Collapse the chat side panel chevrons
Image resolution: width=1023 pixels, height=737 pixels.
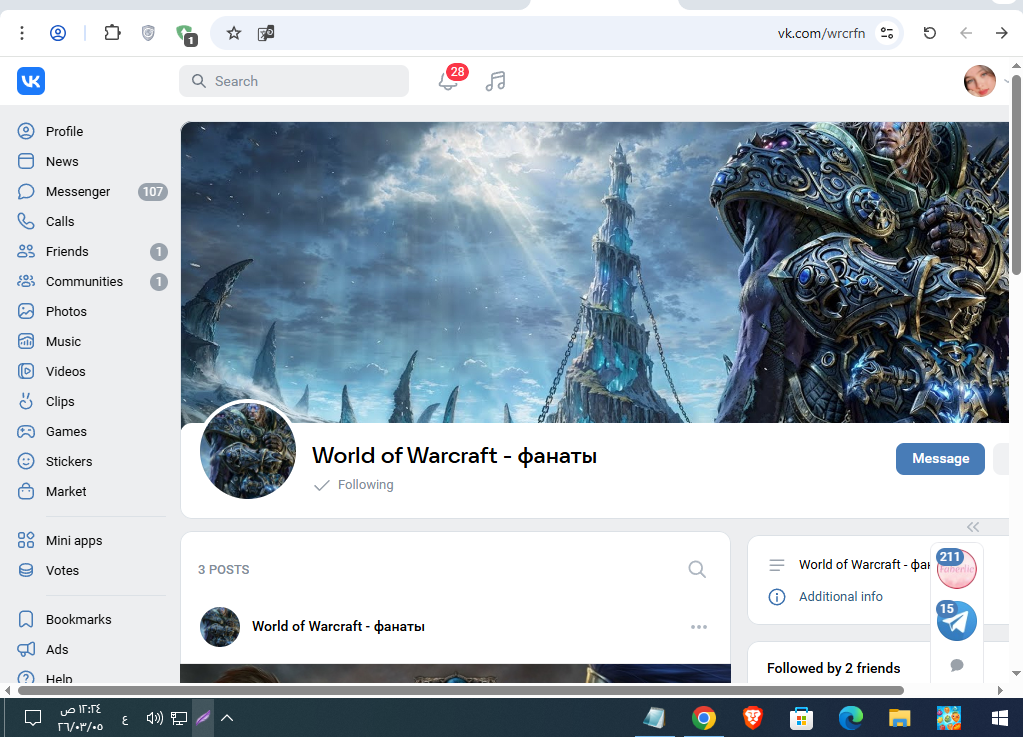coord(973,527)
